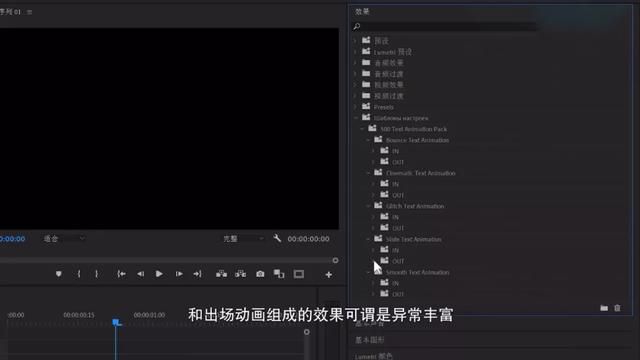Open the sequence 01 panel menu
Screen dimensions: 640x360
tap(29, 12)
